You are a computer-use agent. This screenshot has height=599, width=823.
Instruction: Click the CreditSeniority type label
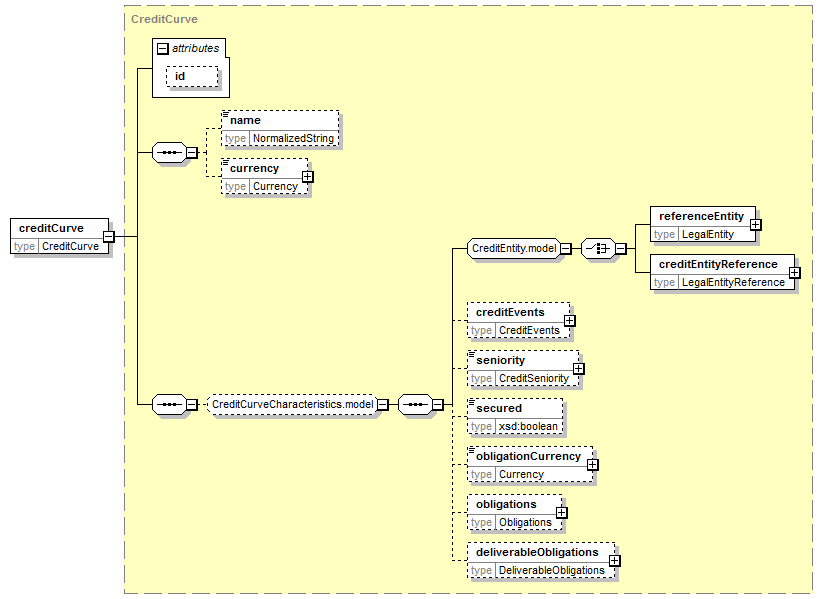[x=534, y=379]
